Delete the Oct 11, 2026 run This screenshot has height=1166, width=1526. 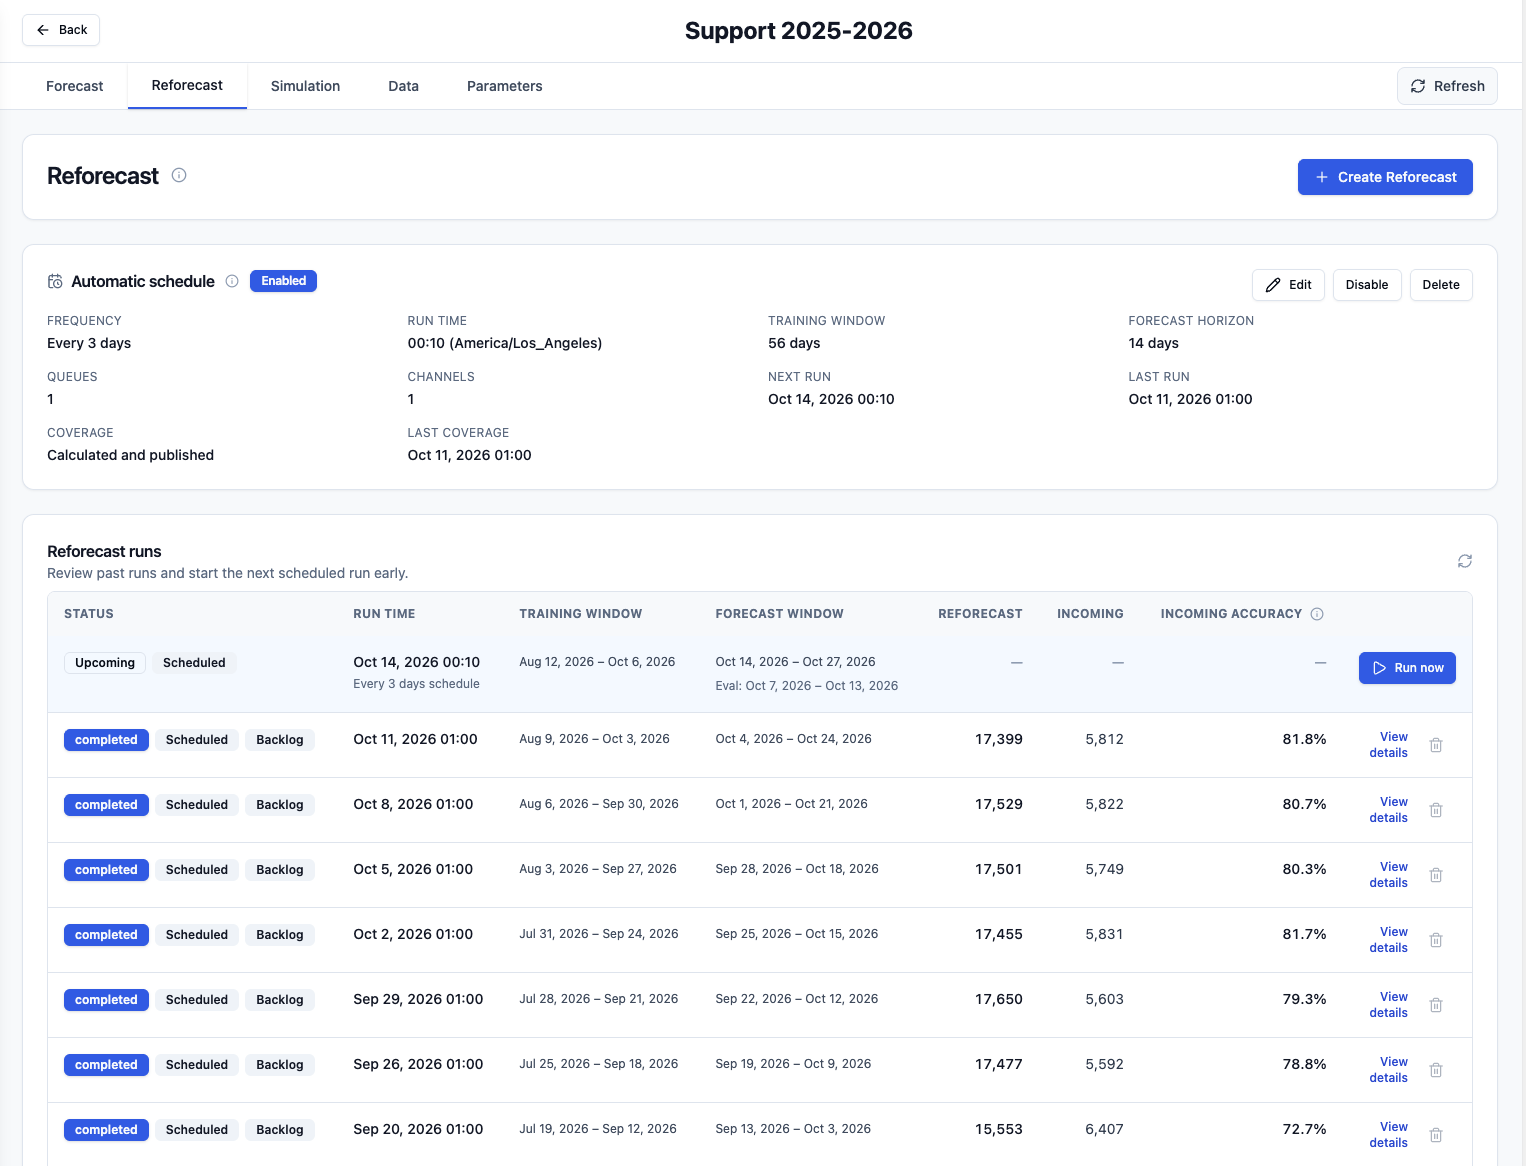point(1436,745)
